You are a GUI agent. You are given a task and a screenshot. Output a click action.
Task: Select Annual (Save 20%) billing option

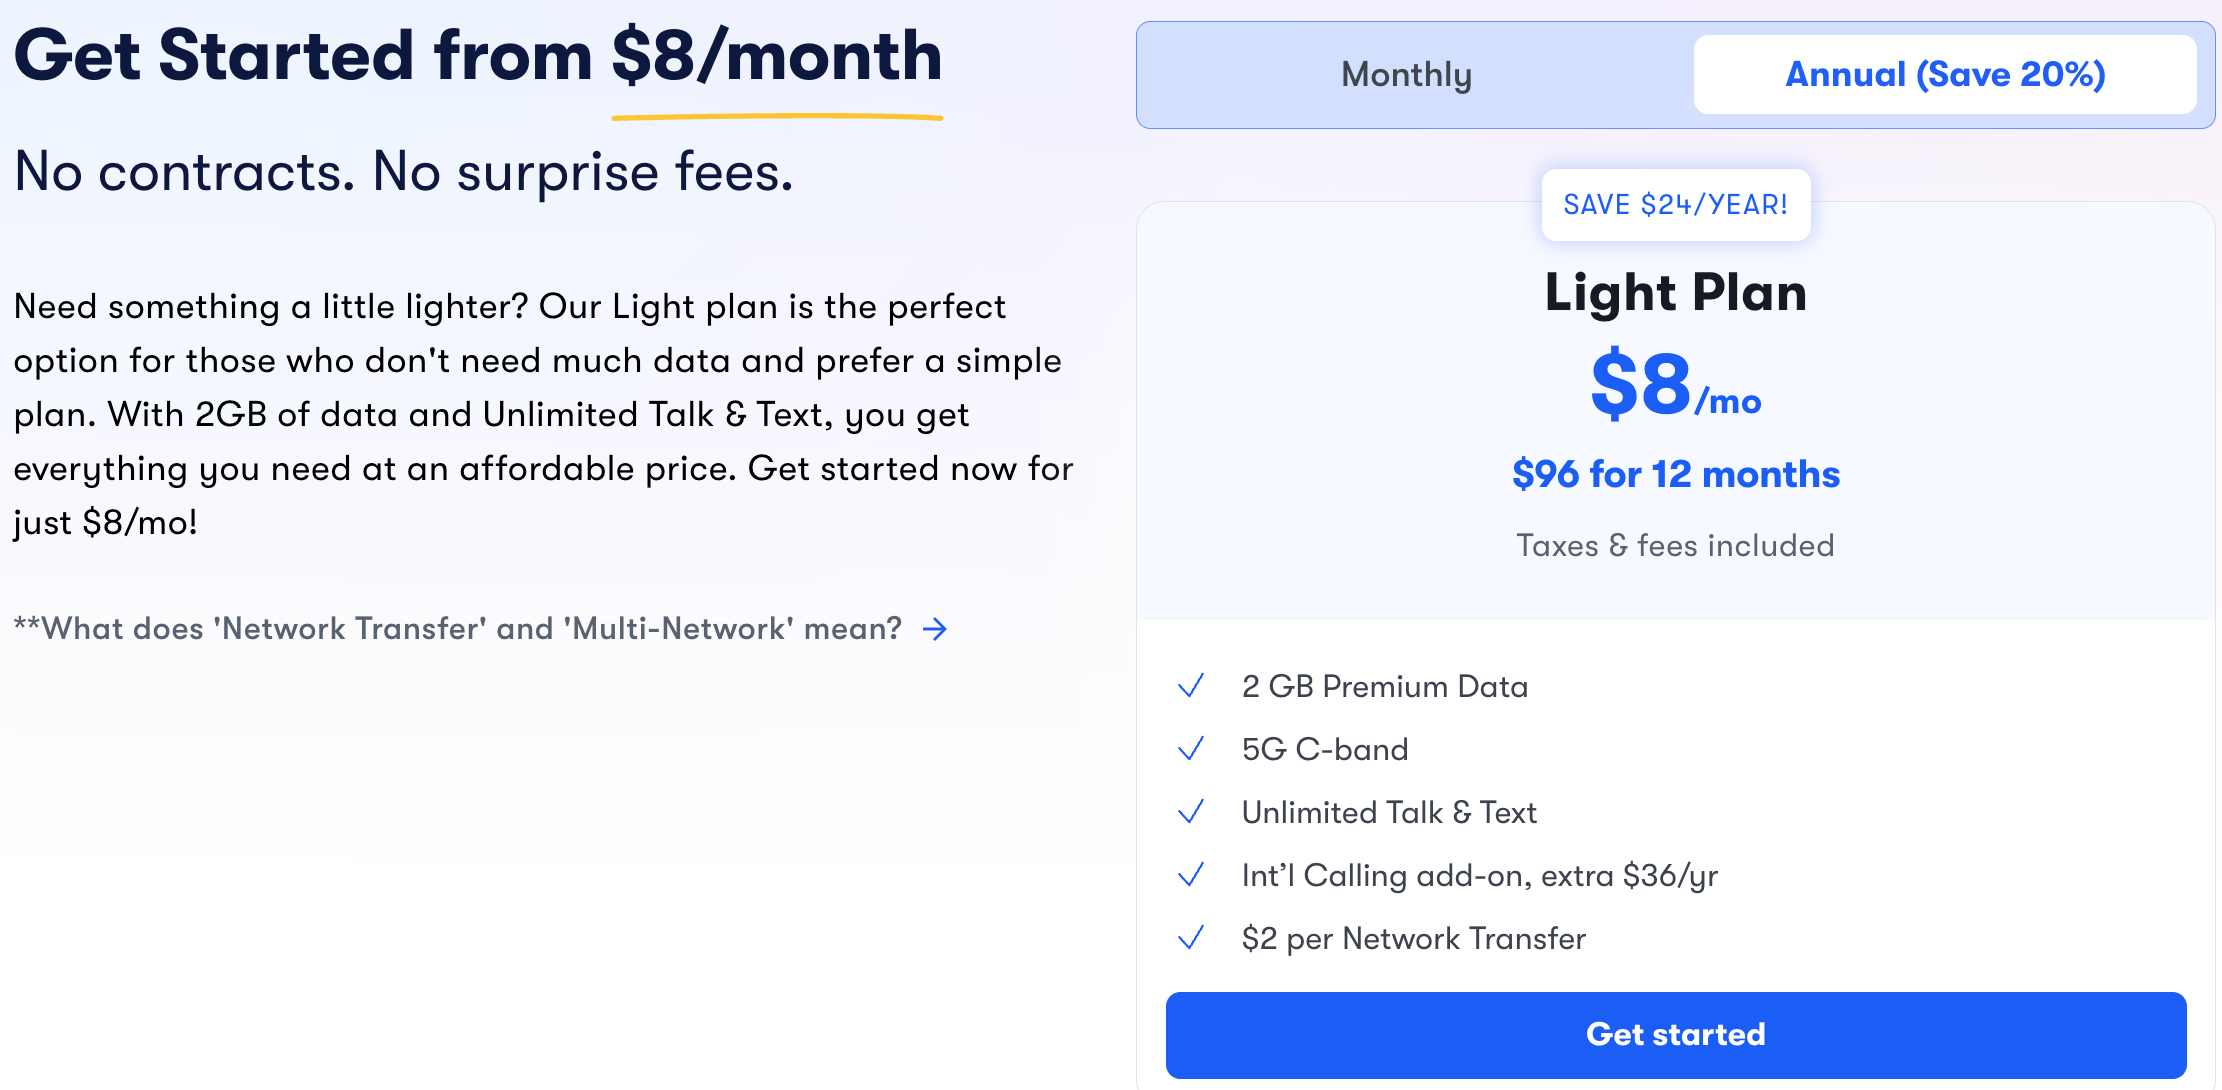[1944, 75]
